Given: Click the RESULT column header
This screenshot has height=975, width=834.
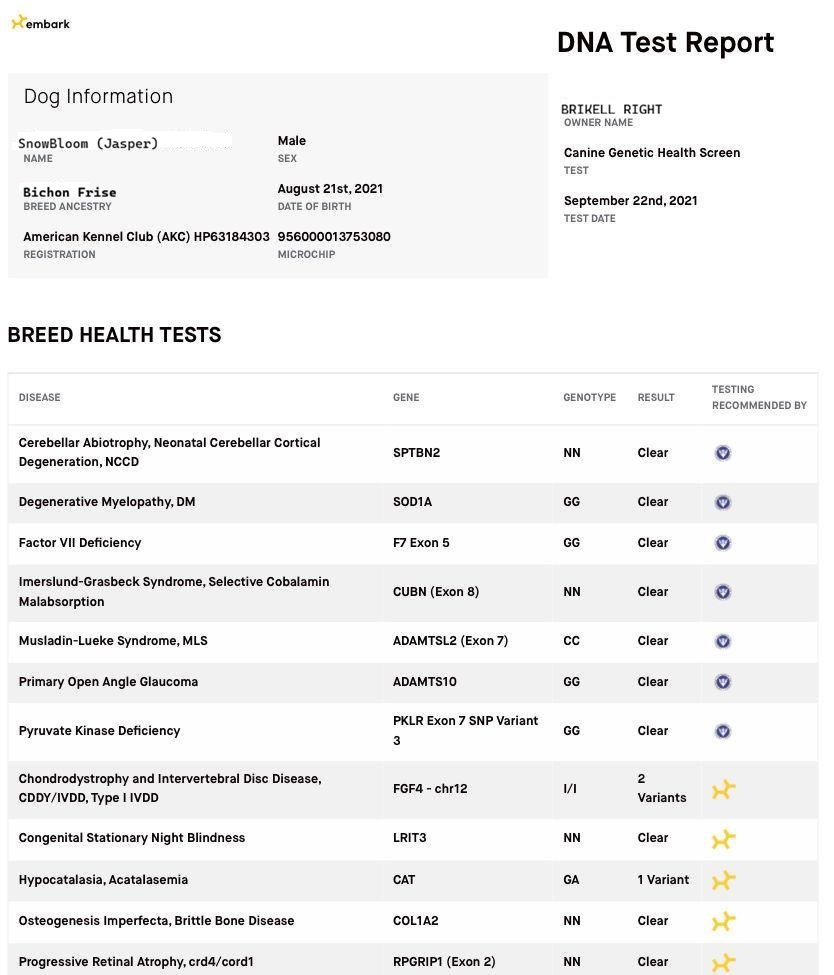Looking at the screenshot, I should [656, 398].
